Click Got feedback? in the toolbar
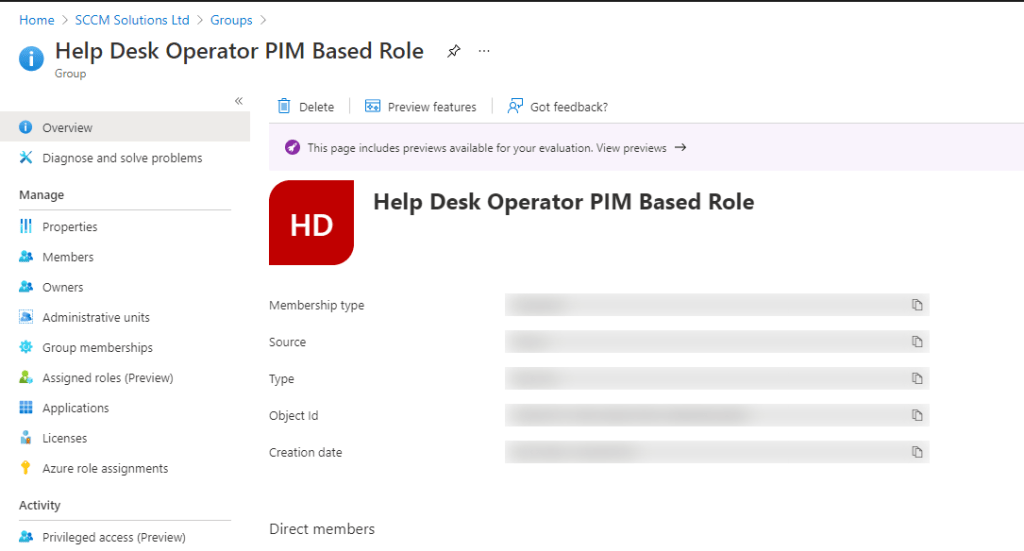The height and width of the screenshot is (551, 1024). coord(558,107)
